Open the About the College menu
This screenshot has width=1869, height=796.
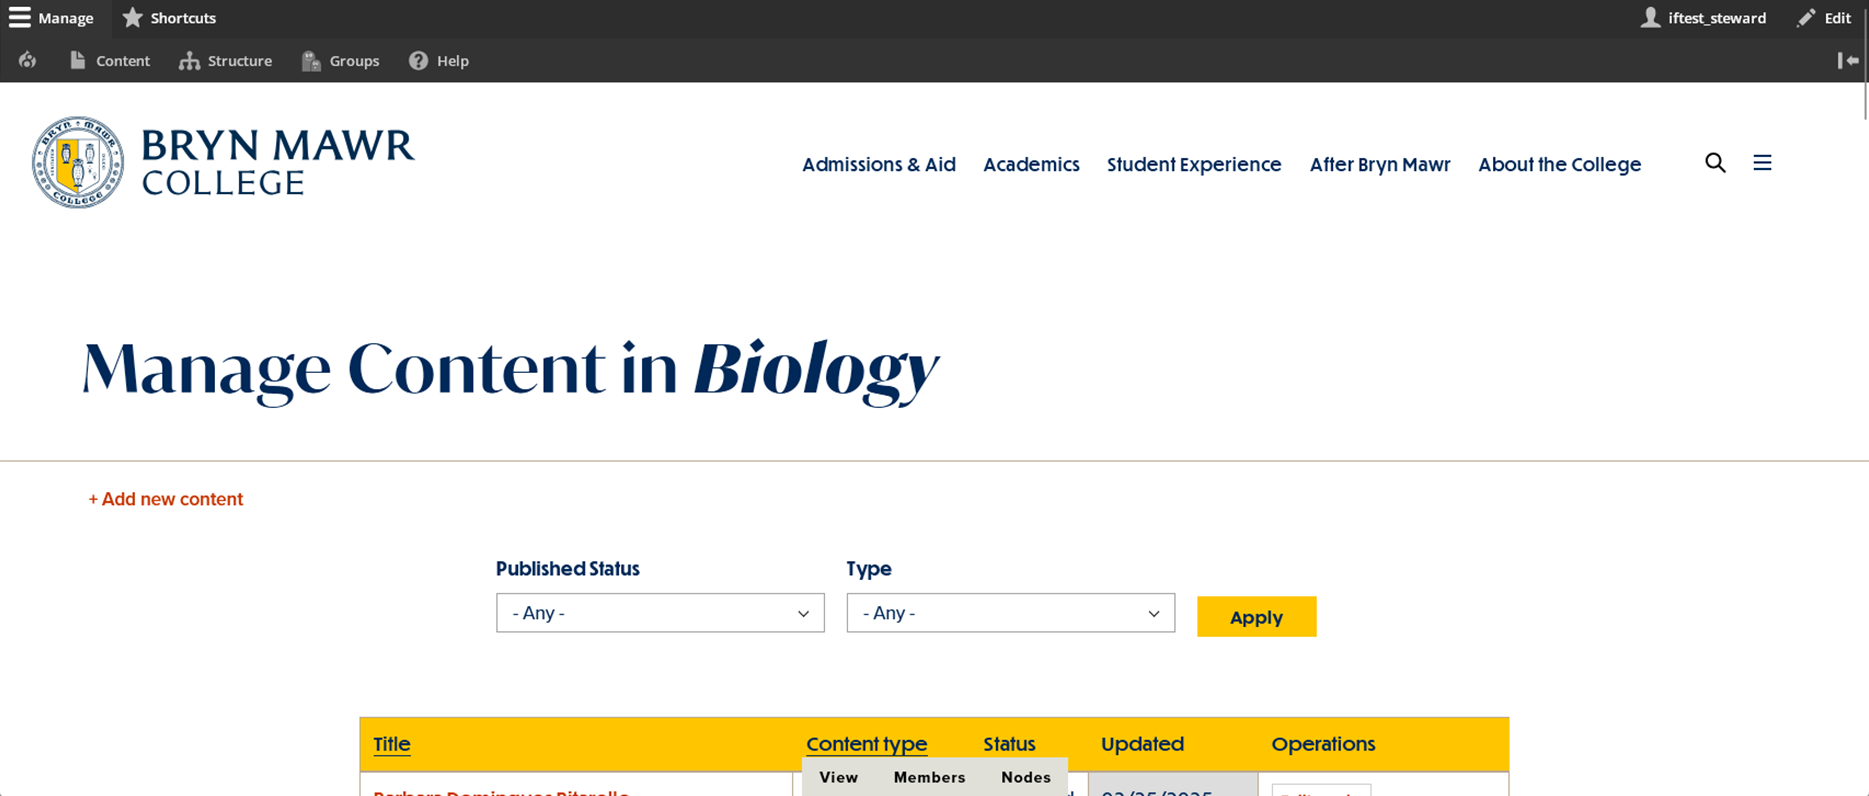coord(1560,164)
